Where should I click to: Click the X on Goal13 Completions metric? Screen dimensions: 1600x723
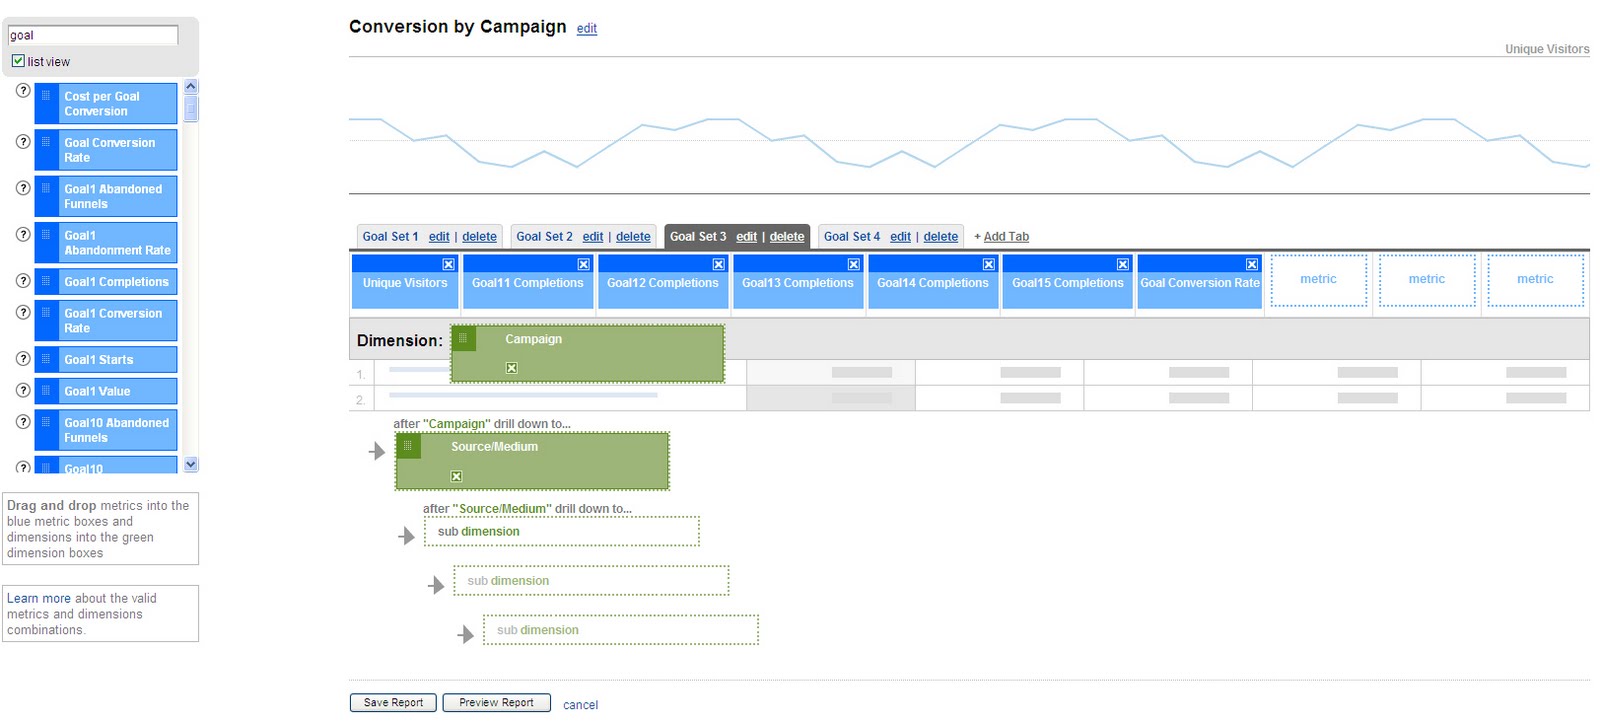[853, 264]
